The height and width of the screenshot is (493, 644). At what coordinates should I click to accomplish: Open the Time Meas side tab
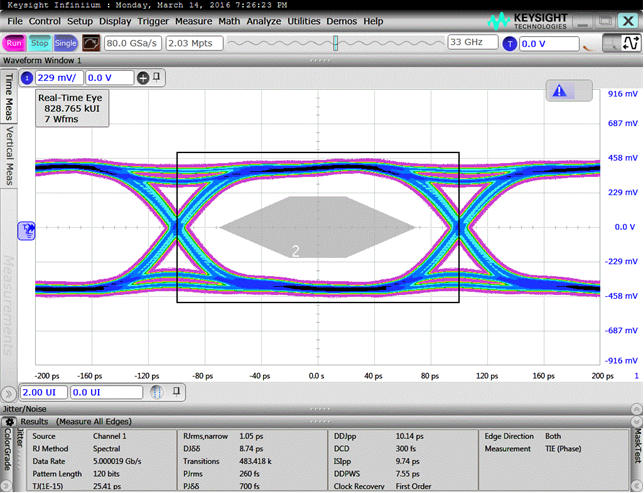pyautogui.click(x=10, y=97)
